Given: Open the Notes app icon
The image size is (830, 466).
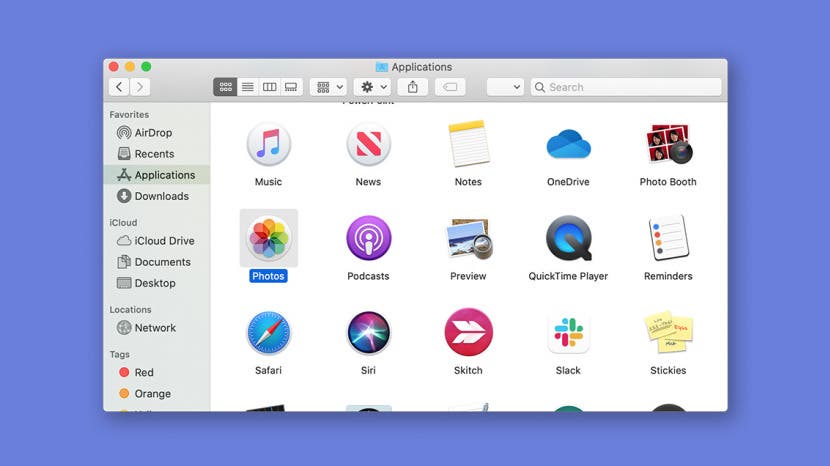Looking at the screenshot, I should pyautogui.click(x=468, y=144).
